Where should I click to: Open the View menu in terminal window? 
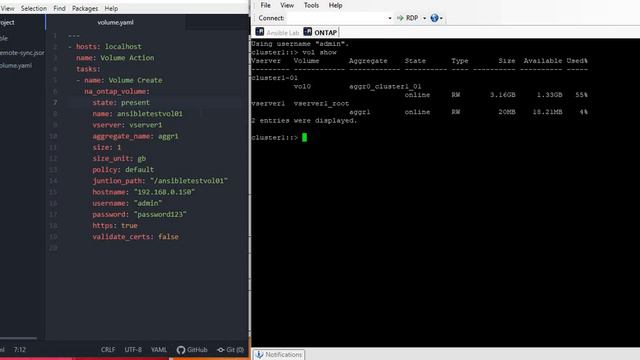coord(287,5)
